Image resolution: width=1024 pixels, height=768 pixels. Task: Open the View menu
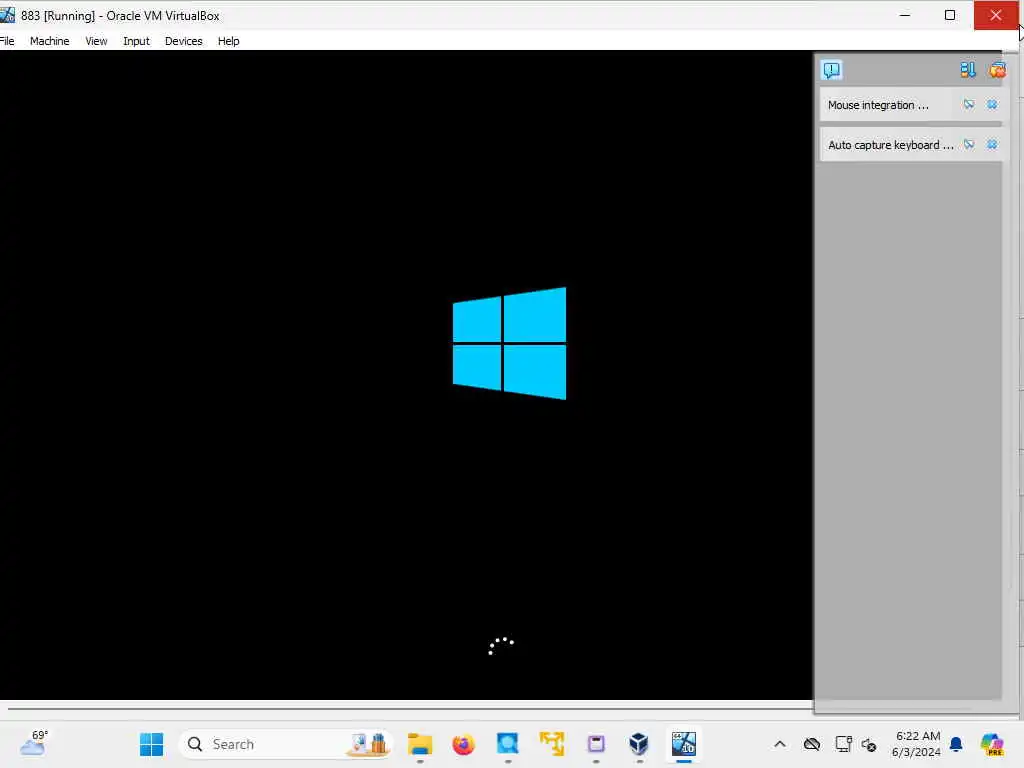point(96,40)
